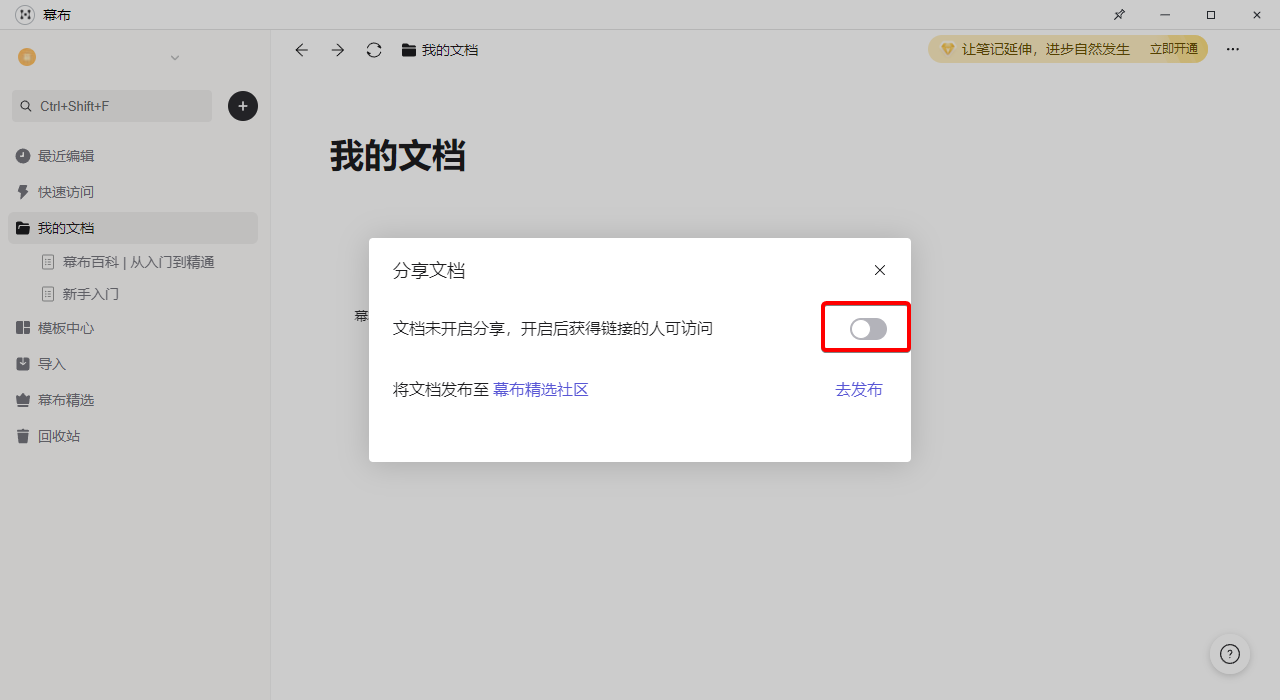Open 回收站 trash
The image size is (1280, 700).
133,436
